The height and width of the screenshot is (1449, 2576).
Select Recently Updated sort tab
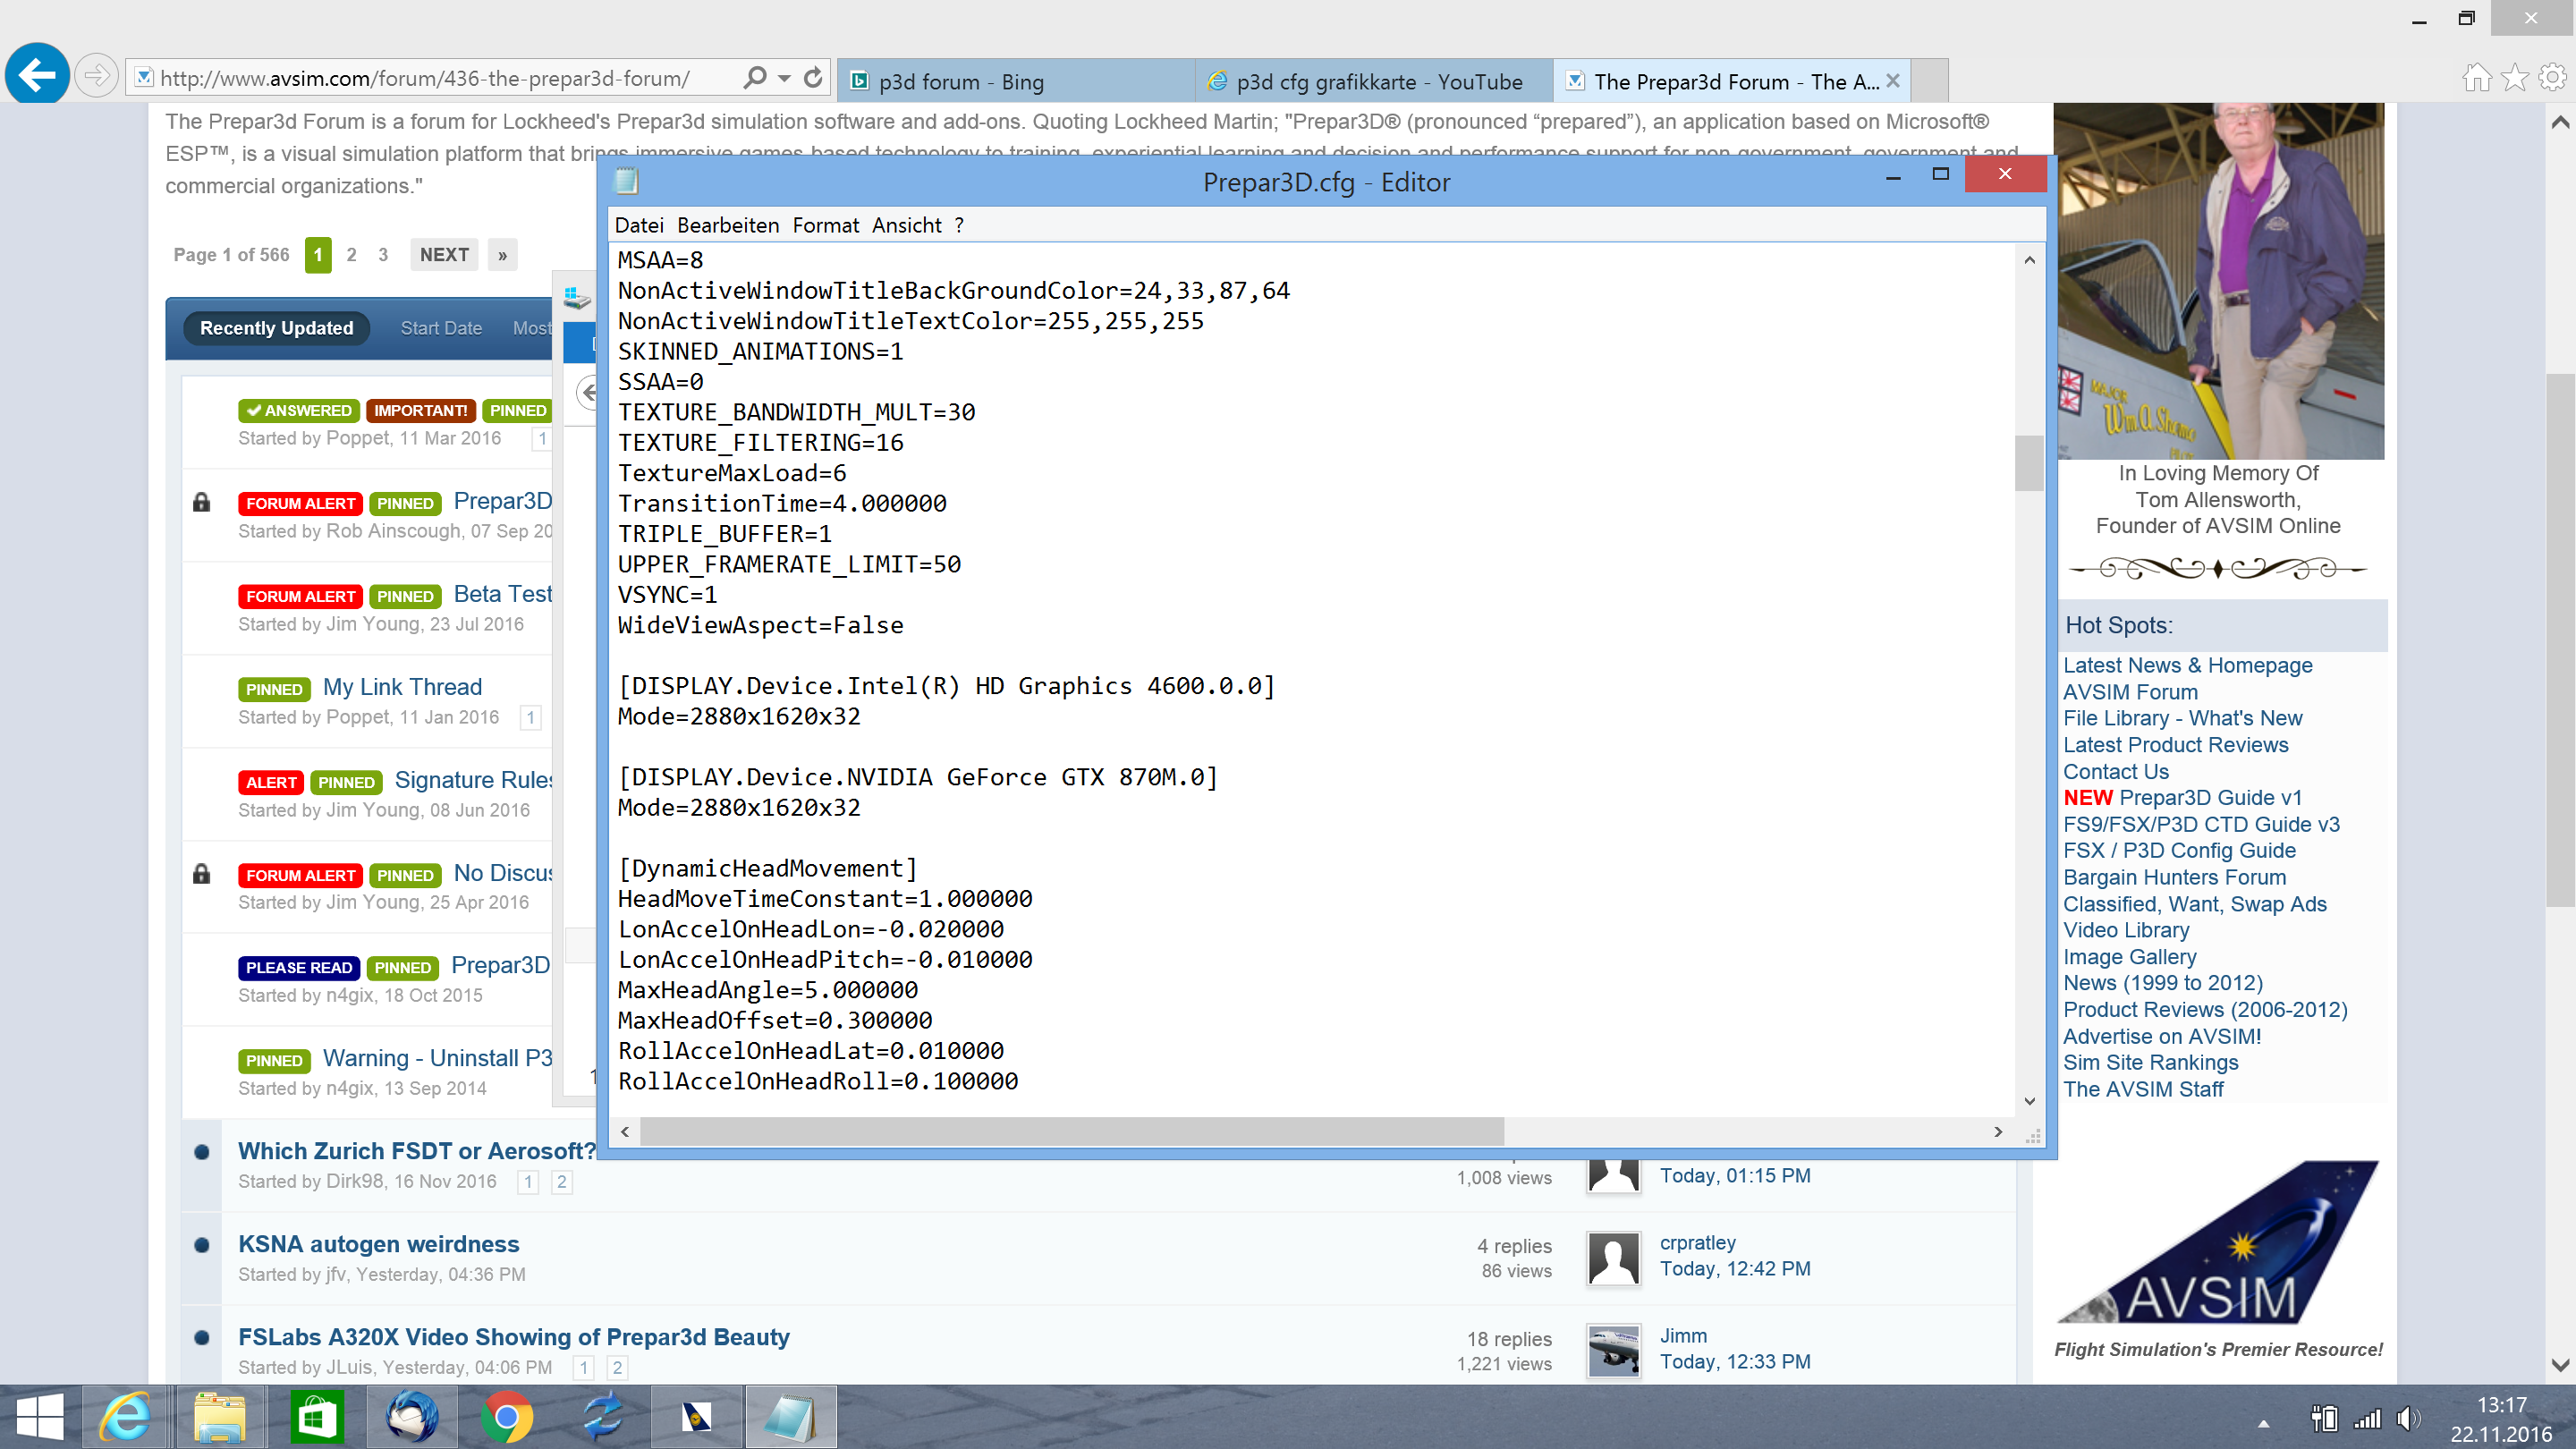tap(276, 328)
